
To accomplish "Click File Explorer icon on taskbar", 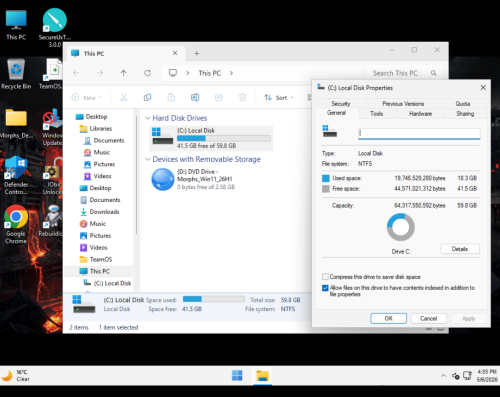I will pyautogui.click(x=262, y=376).
